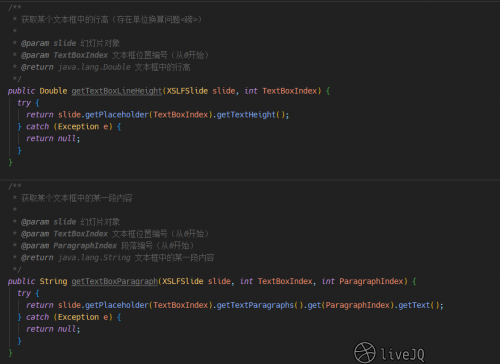This screenshot has width=500, height=364.
Task: Click return null in getTextBoxParagraph method
Action: [x=51, y=329]
